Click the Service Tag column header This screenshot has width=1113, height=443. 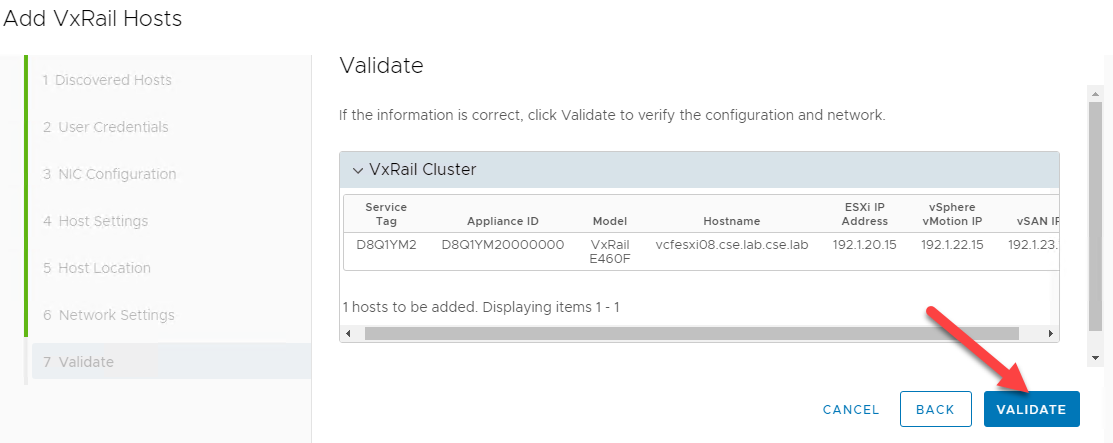(385, 214)
